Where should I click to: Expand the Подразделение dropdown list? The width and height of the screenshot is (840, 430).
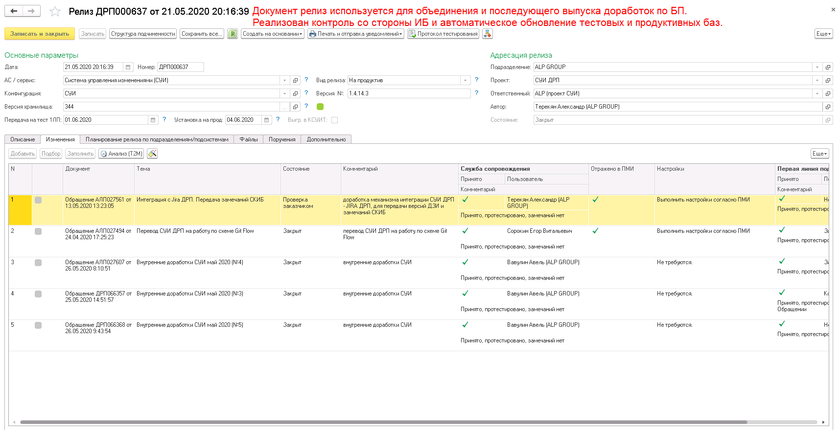(x=816, y=67)
